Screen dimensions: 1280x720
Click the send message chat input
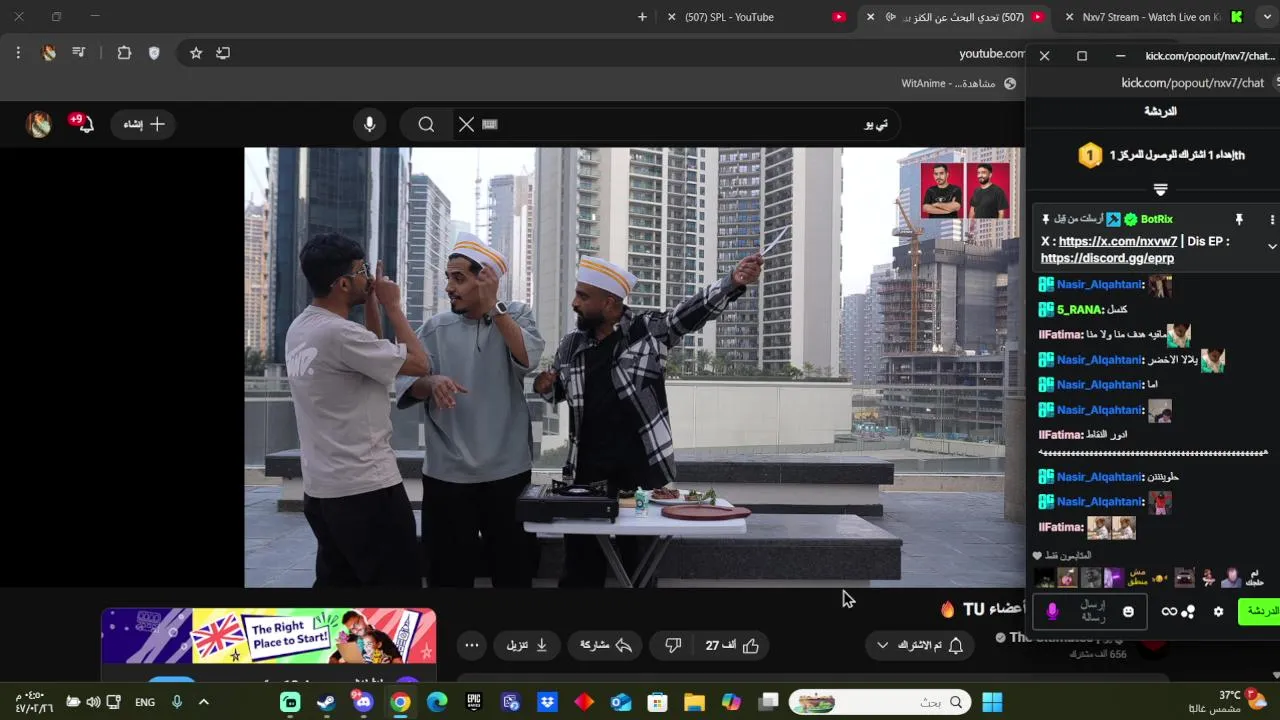click(x=1090, y=611)
